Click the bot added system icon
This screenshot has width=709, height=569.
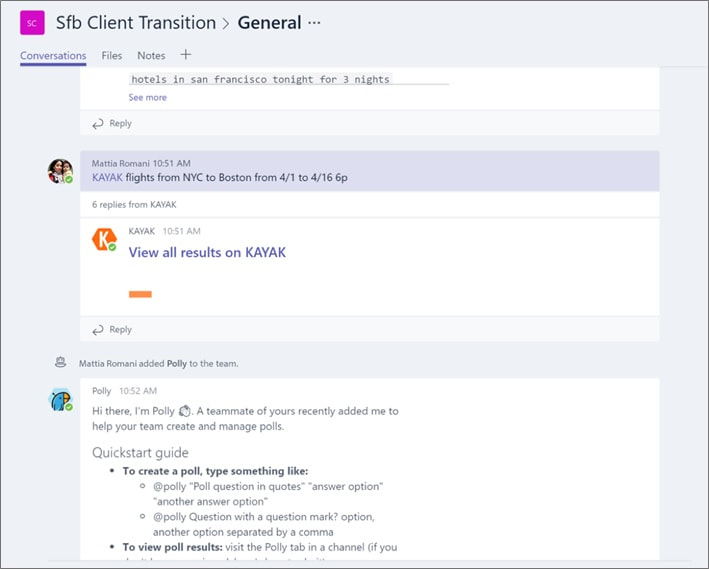[x=60, y=362]
